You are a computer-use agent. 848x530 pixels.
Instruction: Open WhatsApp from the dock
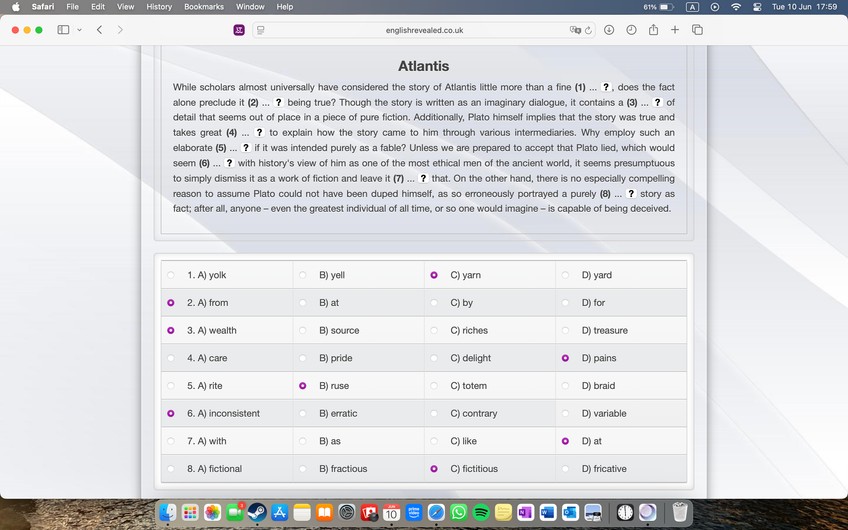click(458, 512)
